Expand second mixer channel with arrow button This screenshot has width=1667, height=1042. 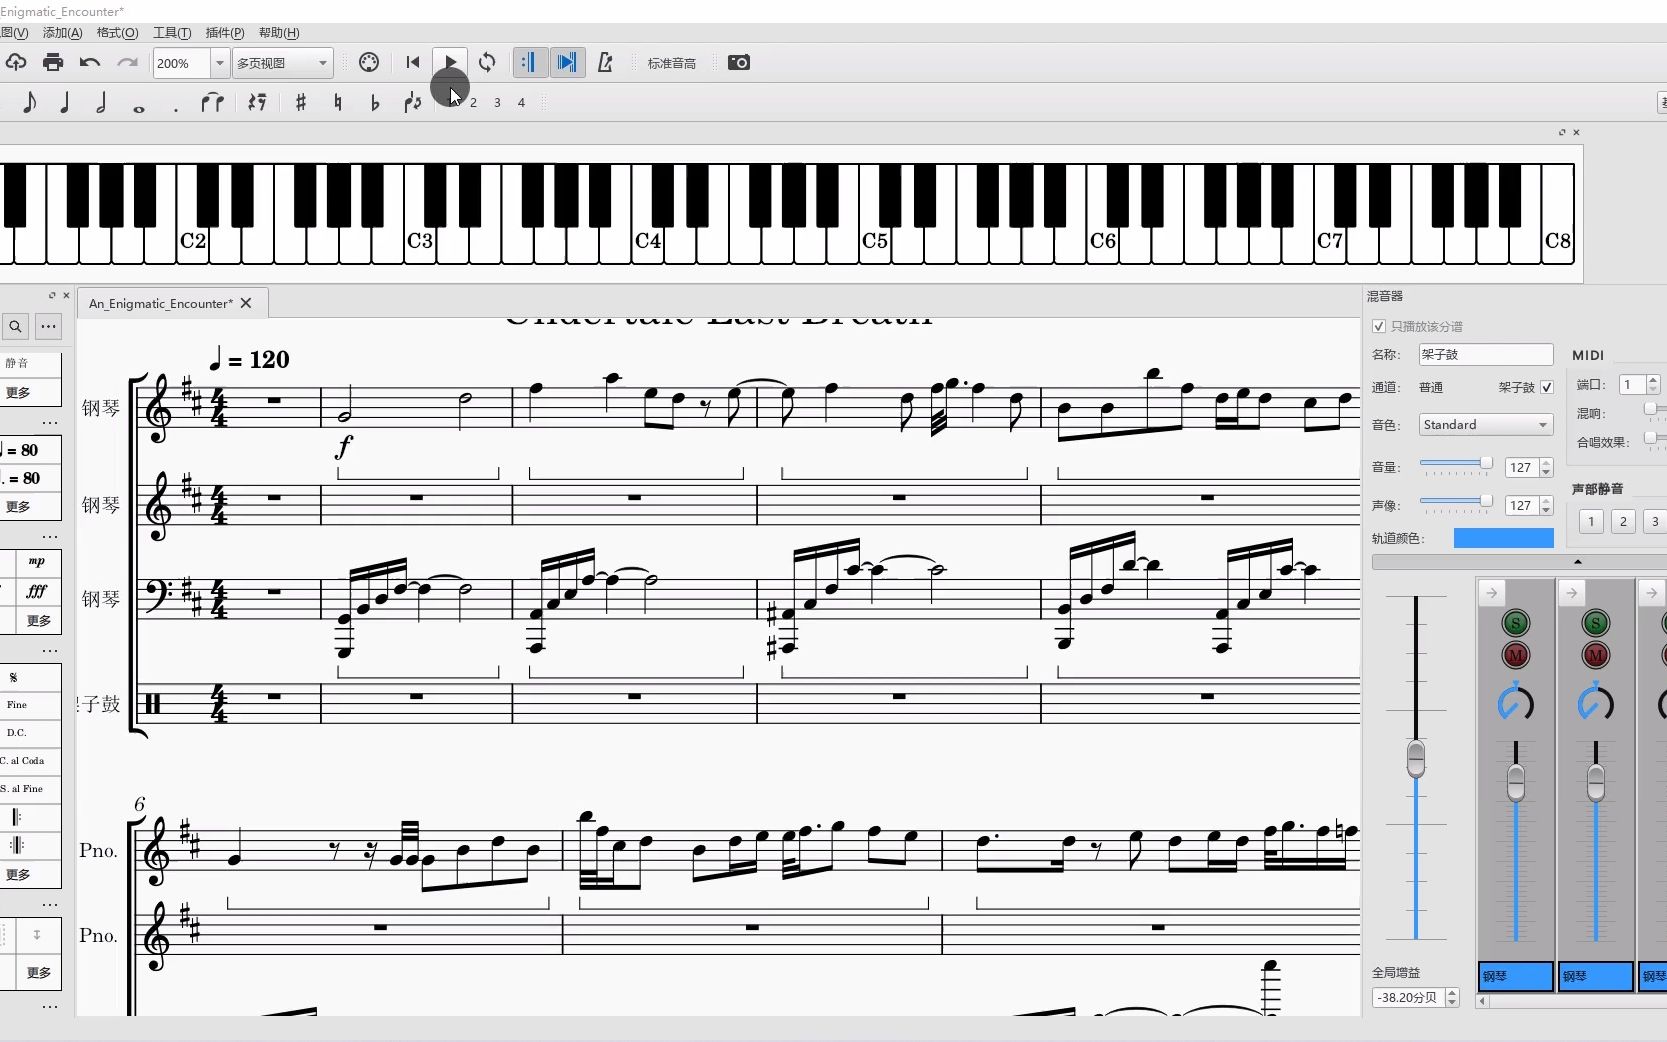click(1571, 593)
